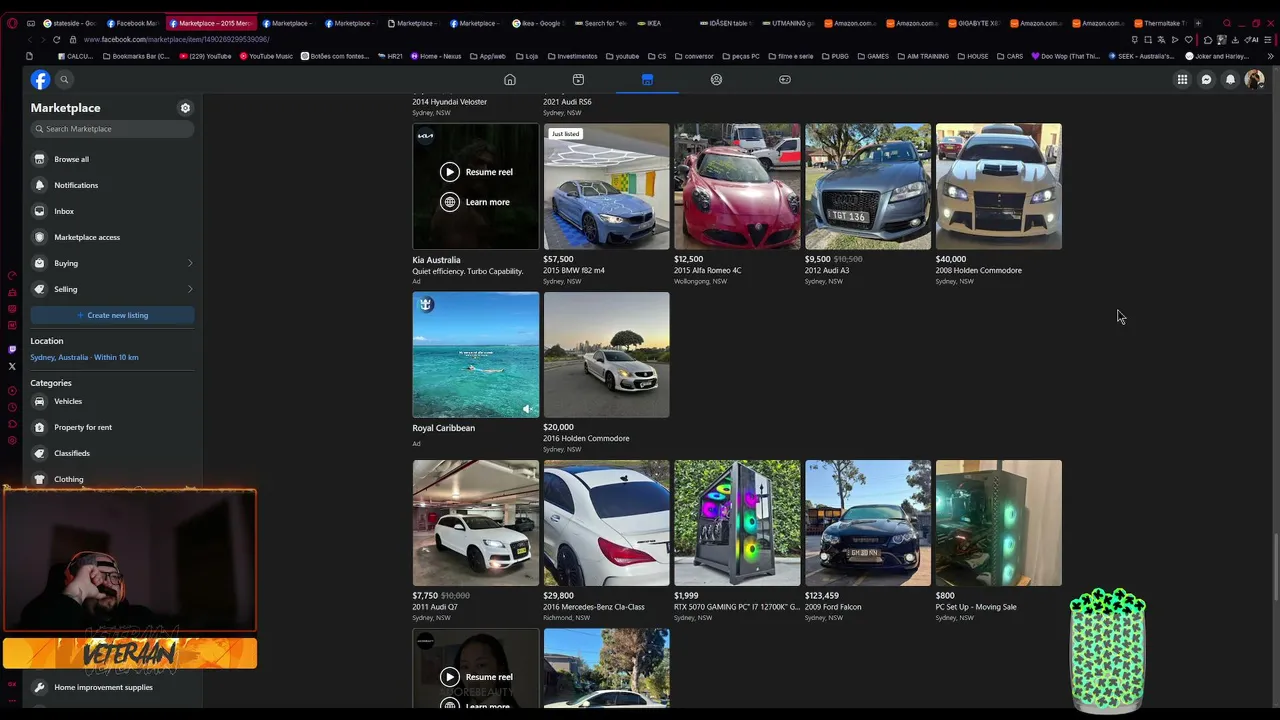This screenshot has width=1280, height=720.
Task: Click Resume reel on the Kia Australia ad
Action: pos(476,172)
